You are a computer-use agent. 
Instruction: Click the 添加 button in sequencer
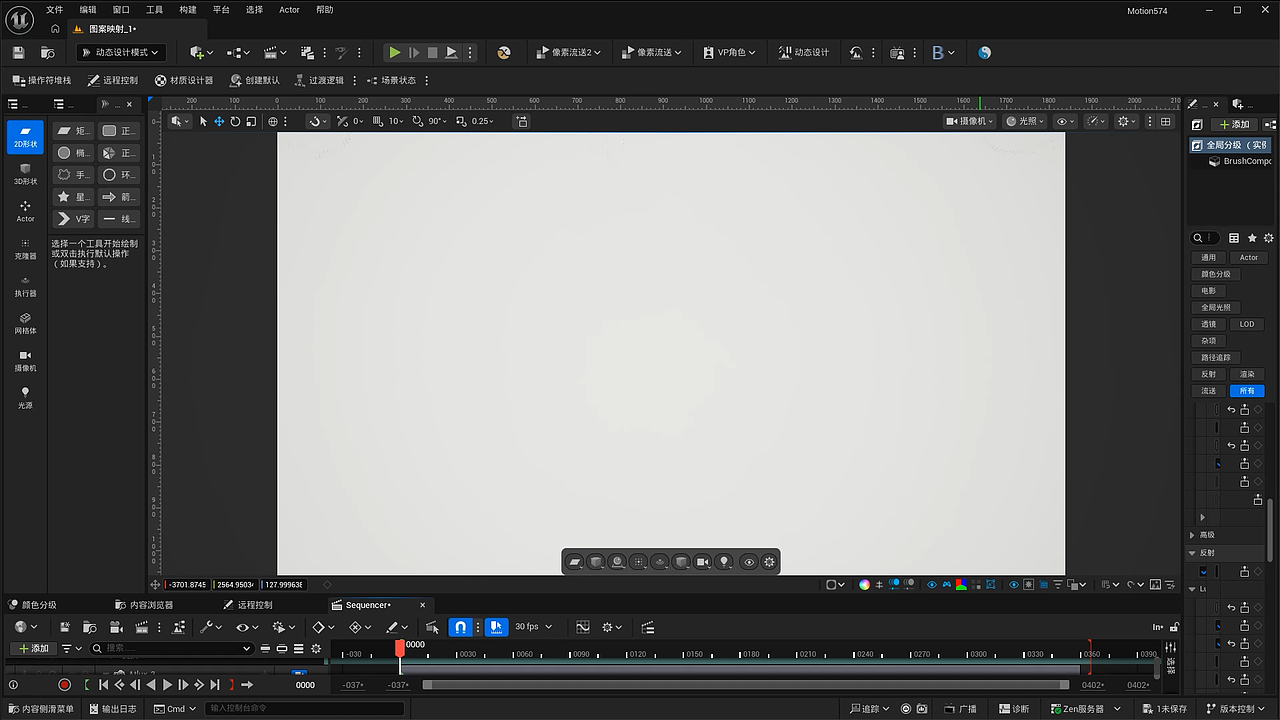pos(32,649)
